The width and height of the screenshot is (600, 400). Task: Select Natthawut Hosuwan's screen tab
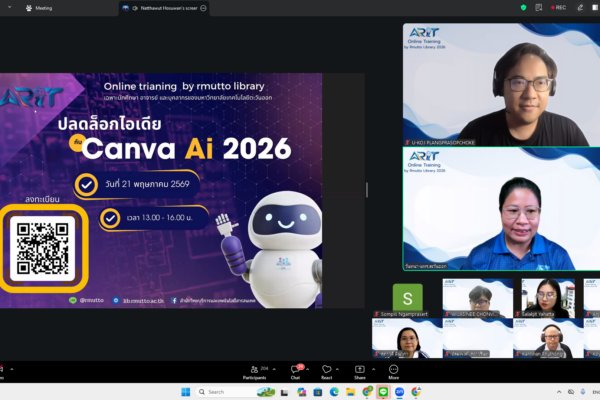(164, 8)
